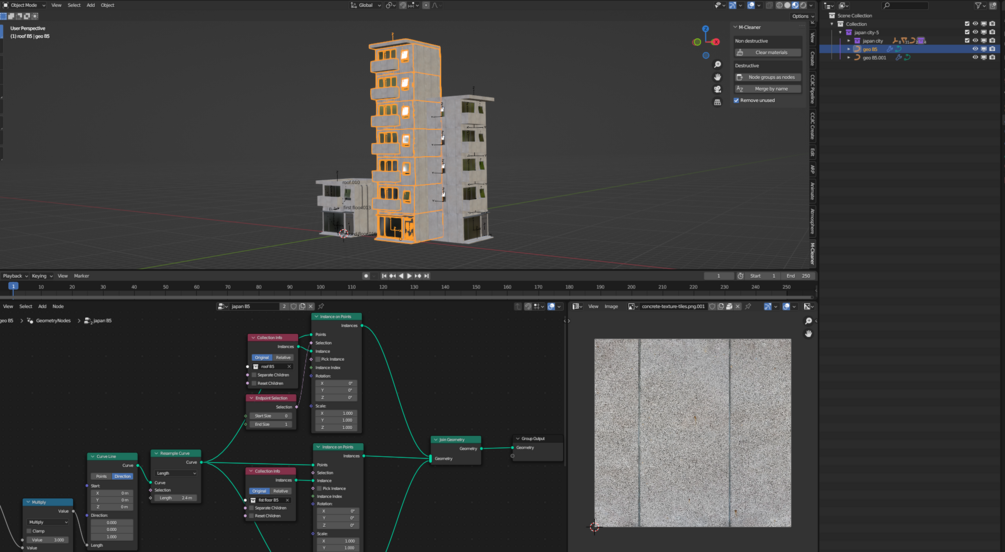Image resolution: width=1005 pixels, height=552 pixels.
Task: Click the zoom magnifier icon in 3D viewport
Action: click(717, 64)
